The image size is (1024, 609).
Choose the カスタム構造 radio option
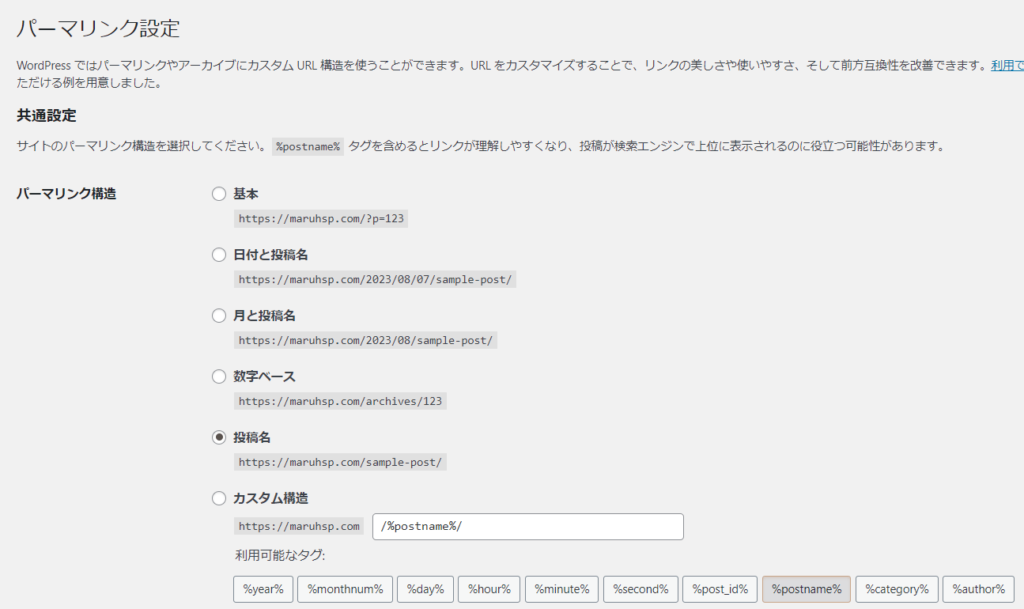pos(219,499)
